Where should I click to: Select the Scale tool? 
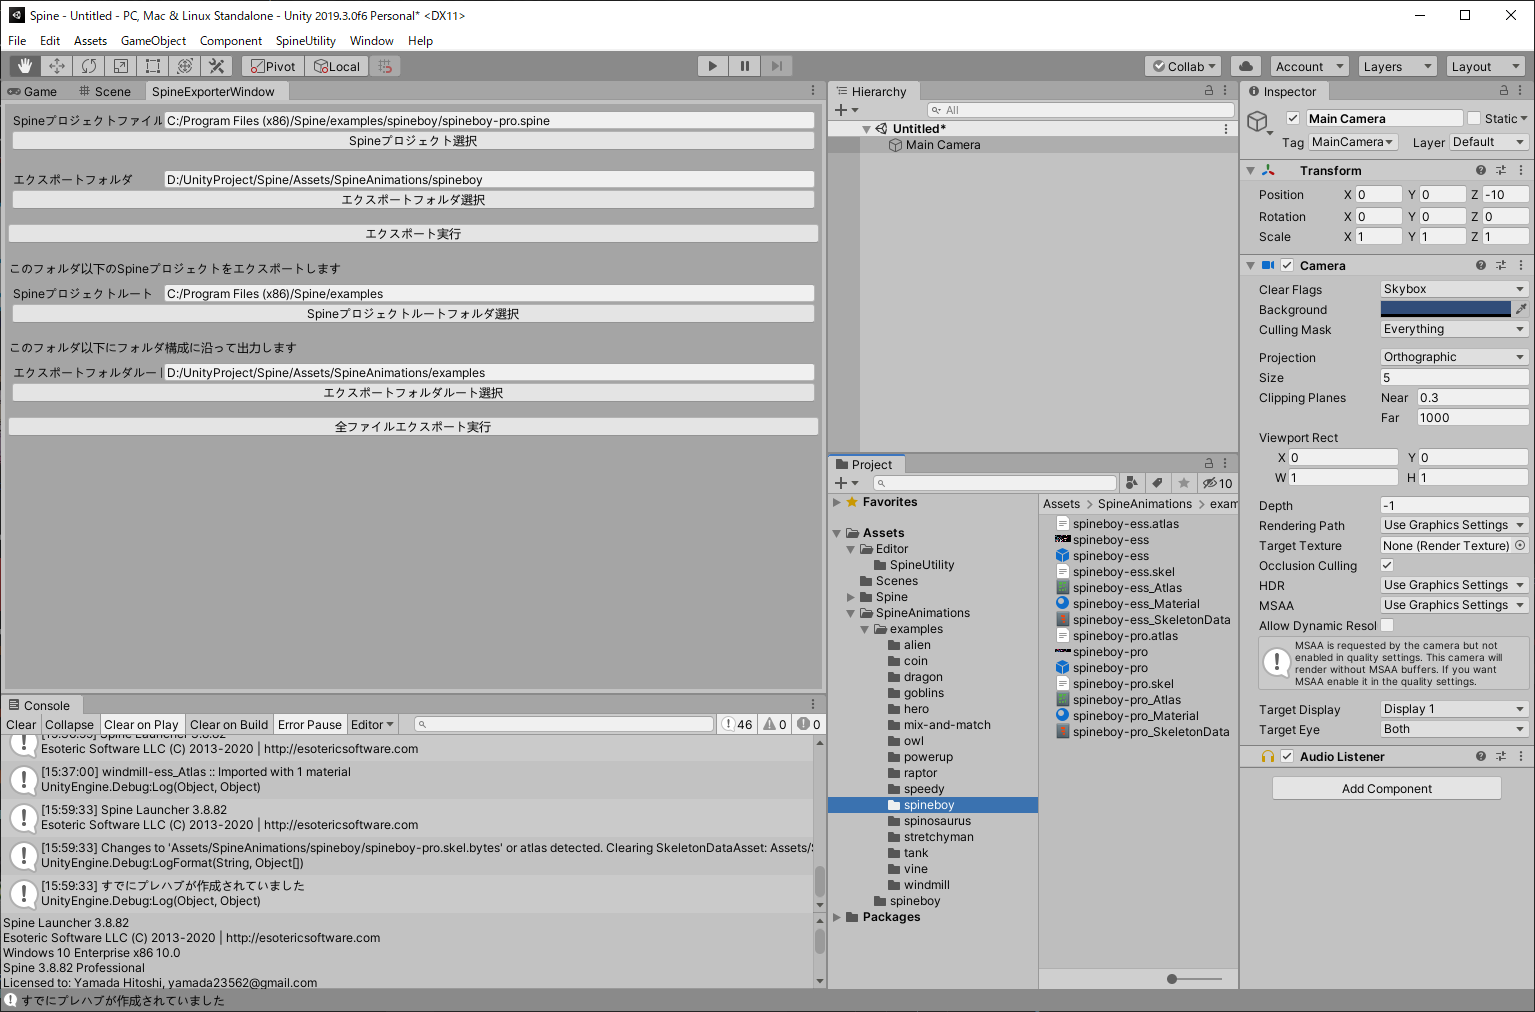pyautogui.click(x=121, y=66)
